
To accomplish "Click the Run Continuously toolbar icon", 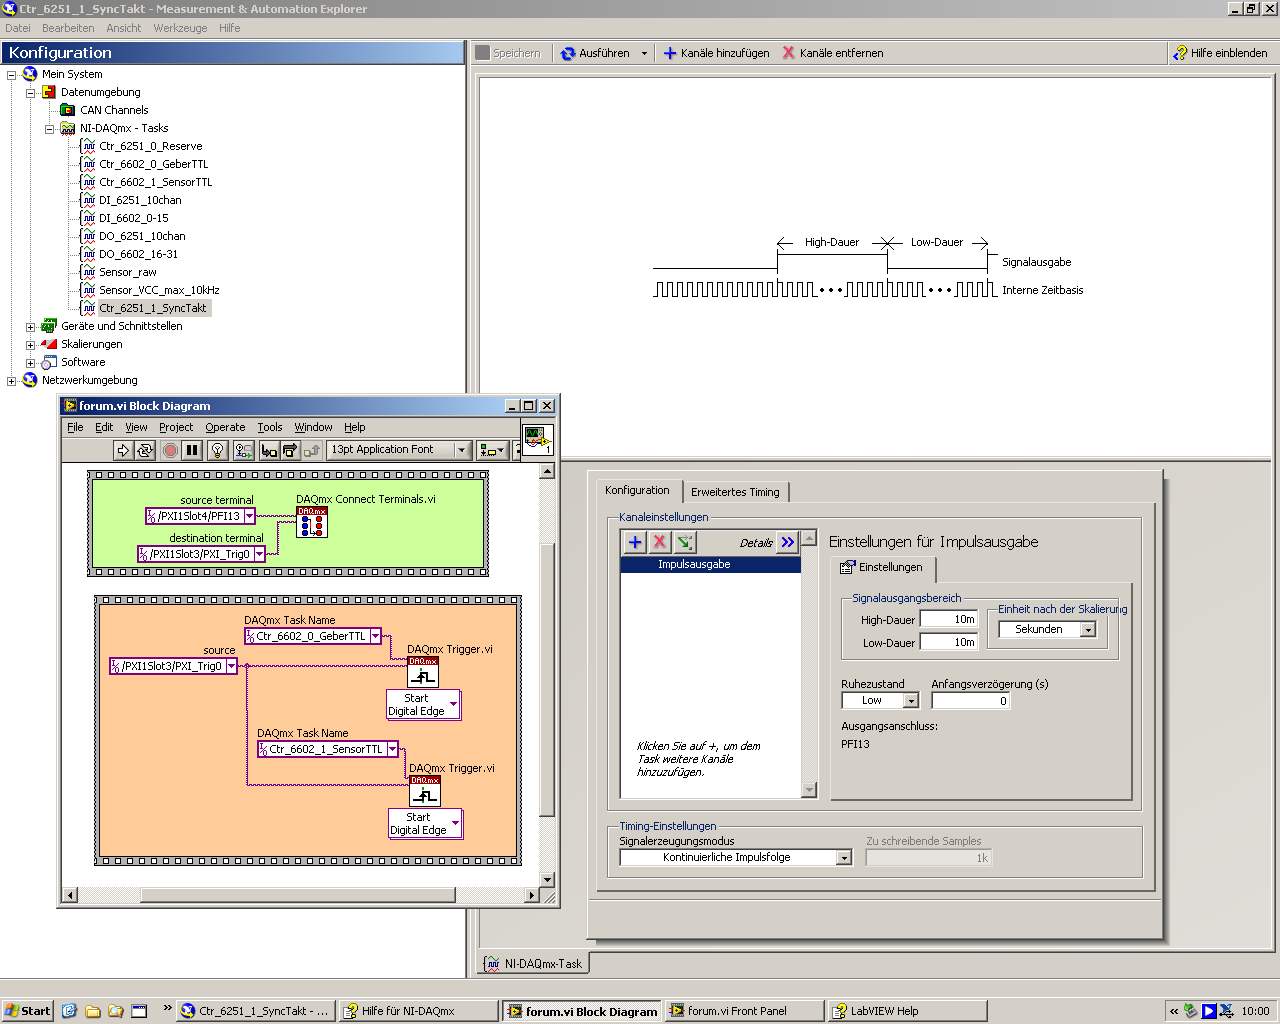I will (x=145, y=450).
